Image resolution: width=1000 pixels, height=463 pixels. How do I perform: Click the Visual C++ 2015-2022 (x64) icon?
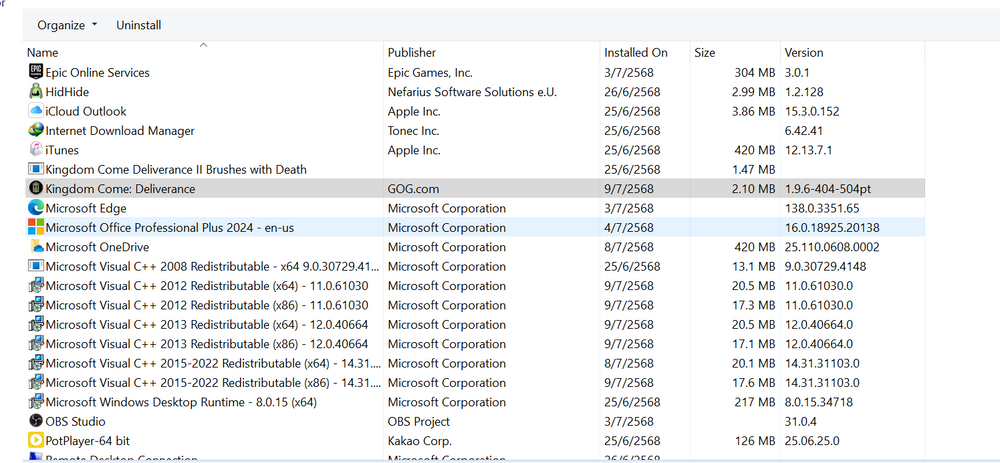coord(36,364)
